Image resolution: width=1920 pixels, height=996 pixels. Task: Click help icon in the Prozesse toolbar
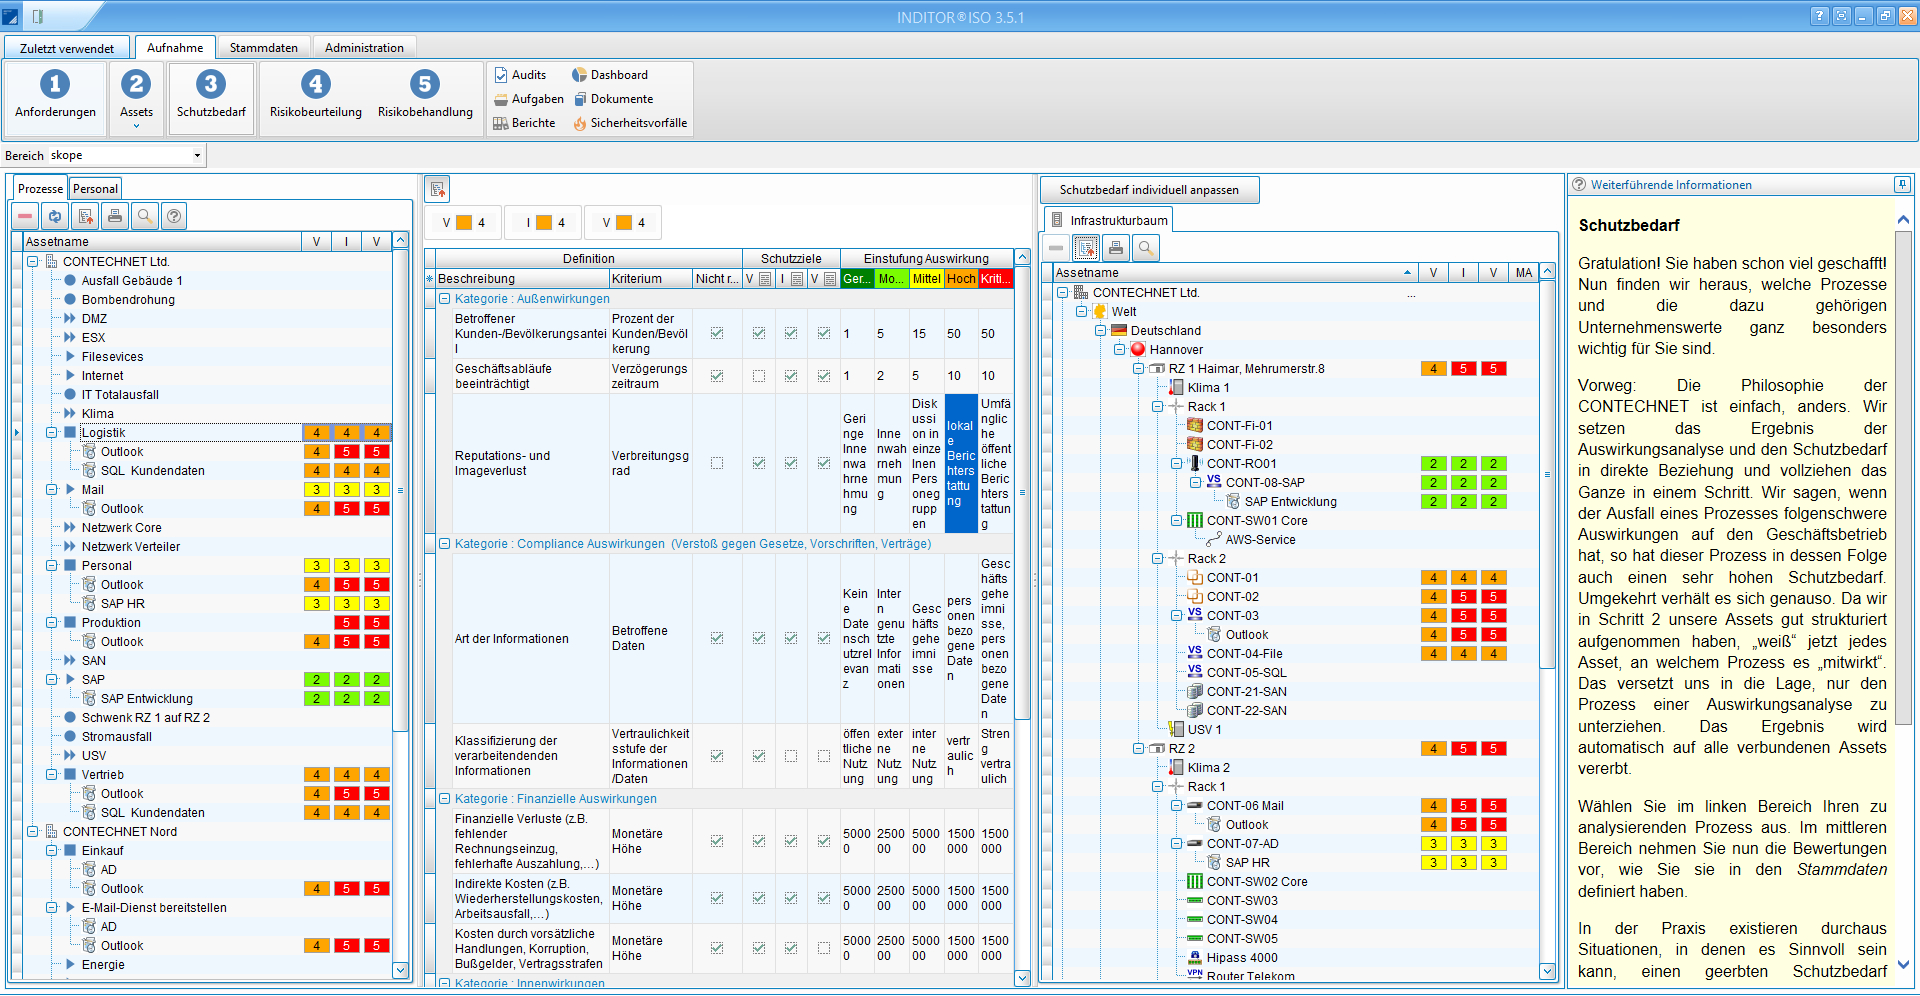pyautogui.click(x=174, y=216)
